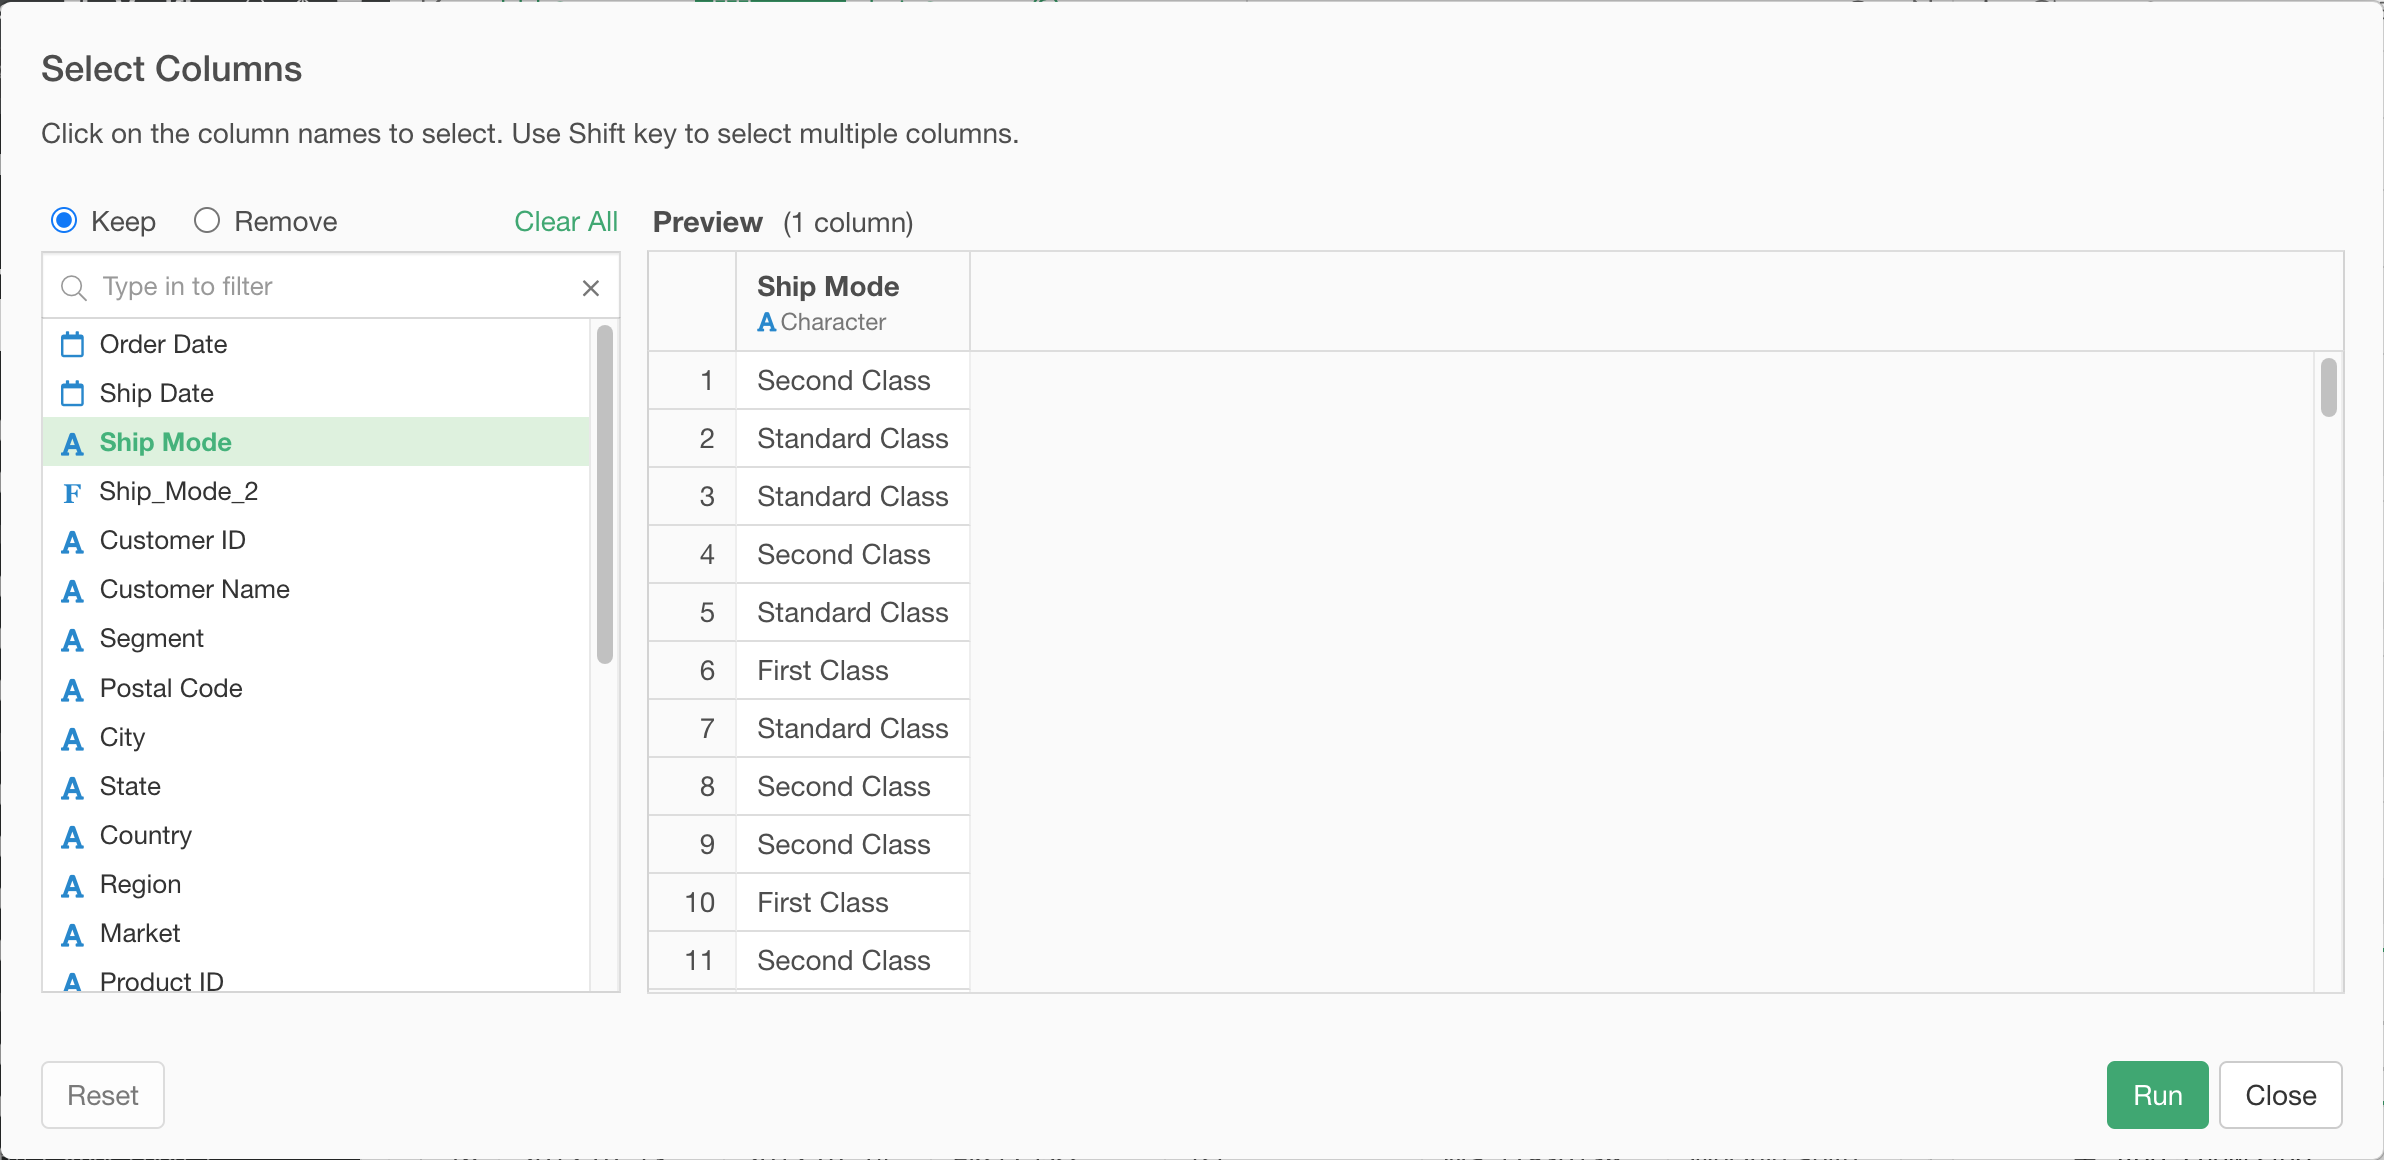This screenshot has height=1160, width=2384.
Task: Click the character icon next to Segment
Action: 72,640
